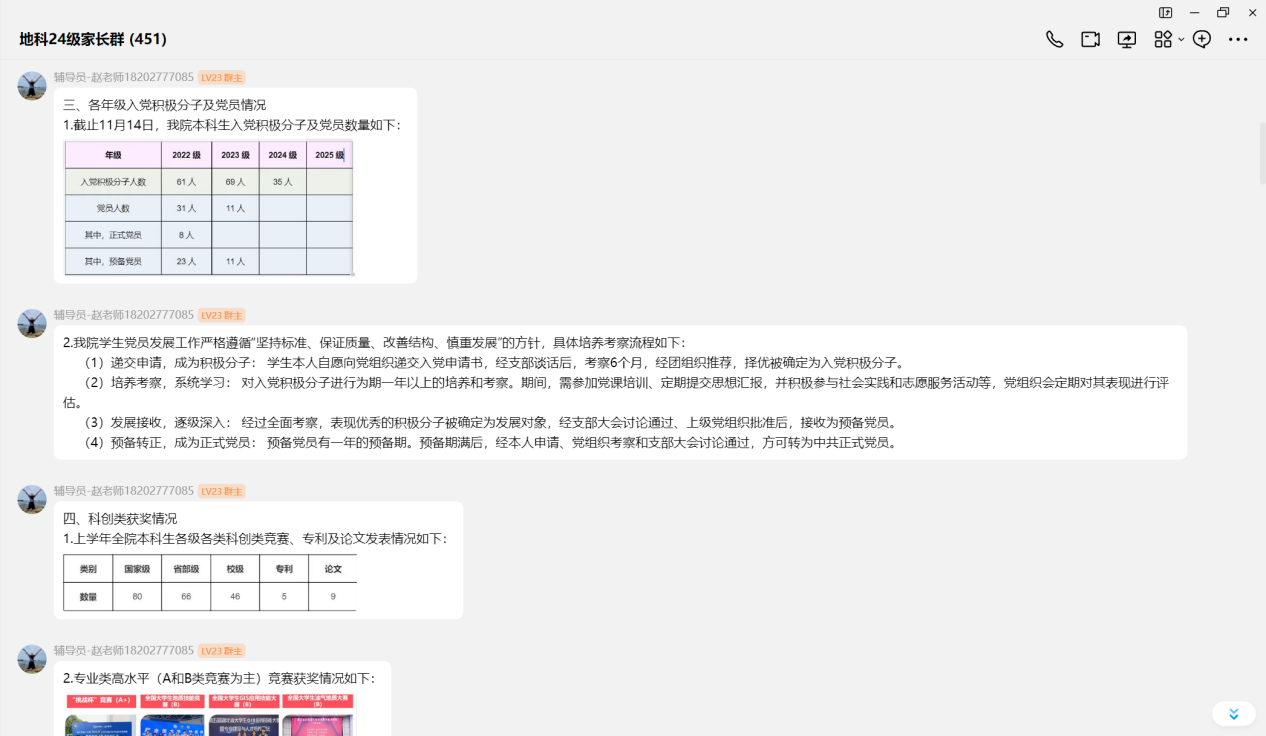
Task: Click the first message sender avatar
Action: (x=32, y=86)
